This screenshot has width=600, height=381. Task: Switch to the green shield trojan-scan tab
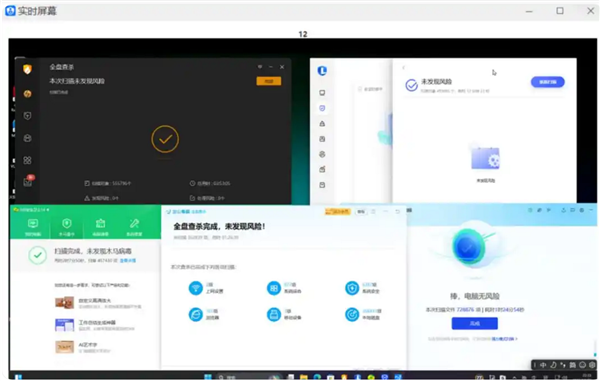(x=67, y=227)
